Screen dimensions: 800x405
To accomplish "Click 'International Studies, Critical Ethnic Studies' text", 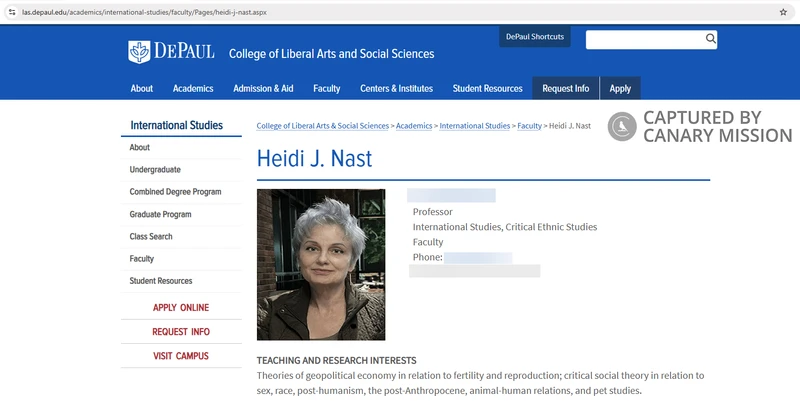I will [505, 227].
